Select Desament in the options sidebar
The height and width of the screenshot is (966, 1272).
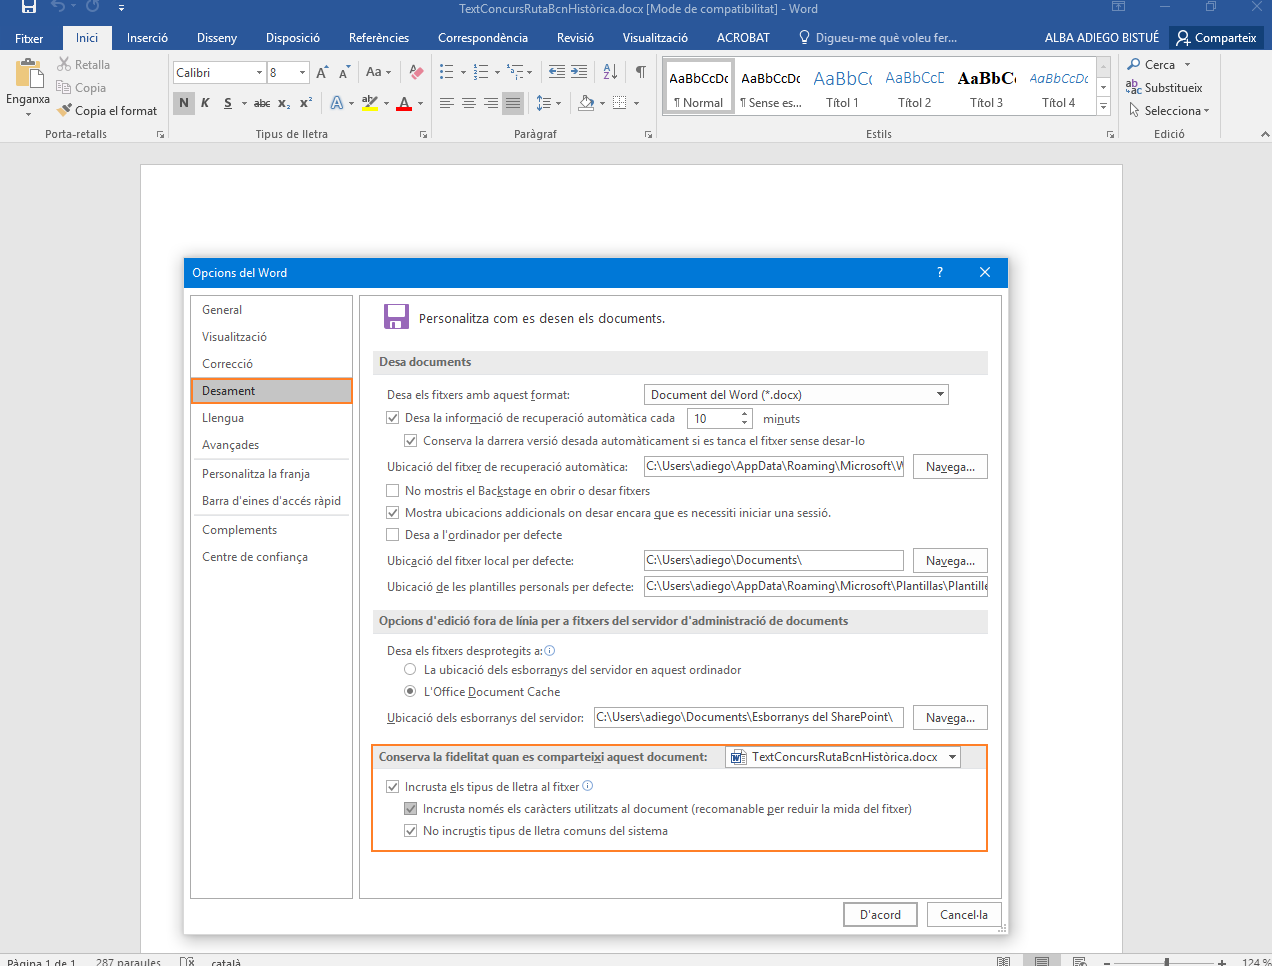point(228,390)
